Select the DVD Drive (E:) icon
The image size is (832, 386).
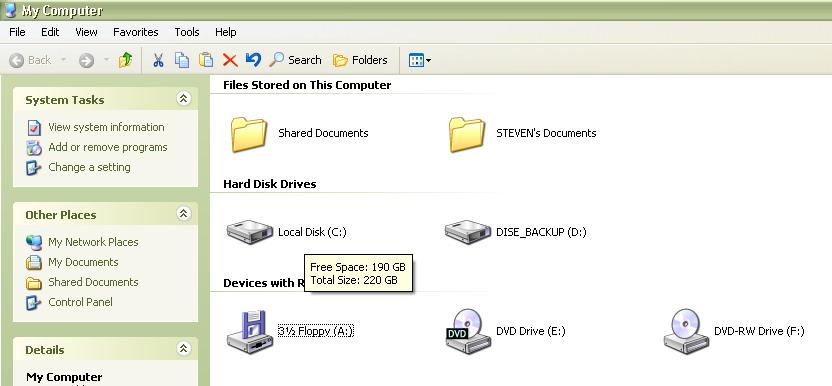click(x=468, y=331)
